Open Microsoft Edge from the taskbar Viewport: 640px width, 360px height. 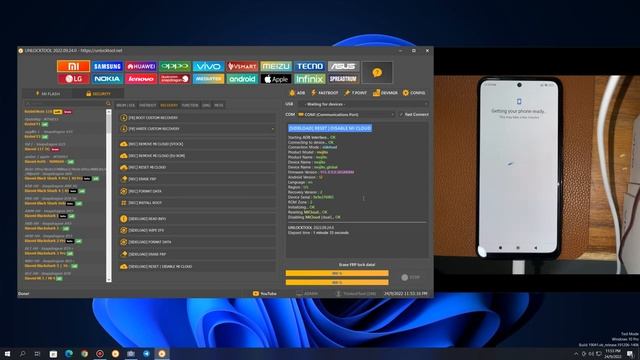(x=69, y=353)
